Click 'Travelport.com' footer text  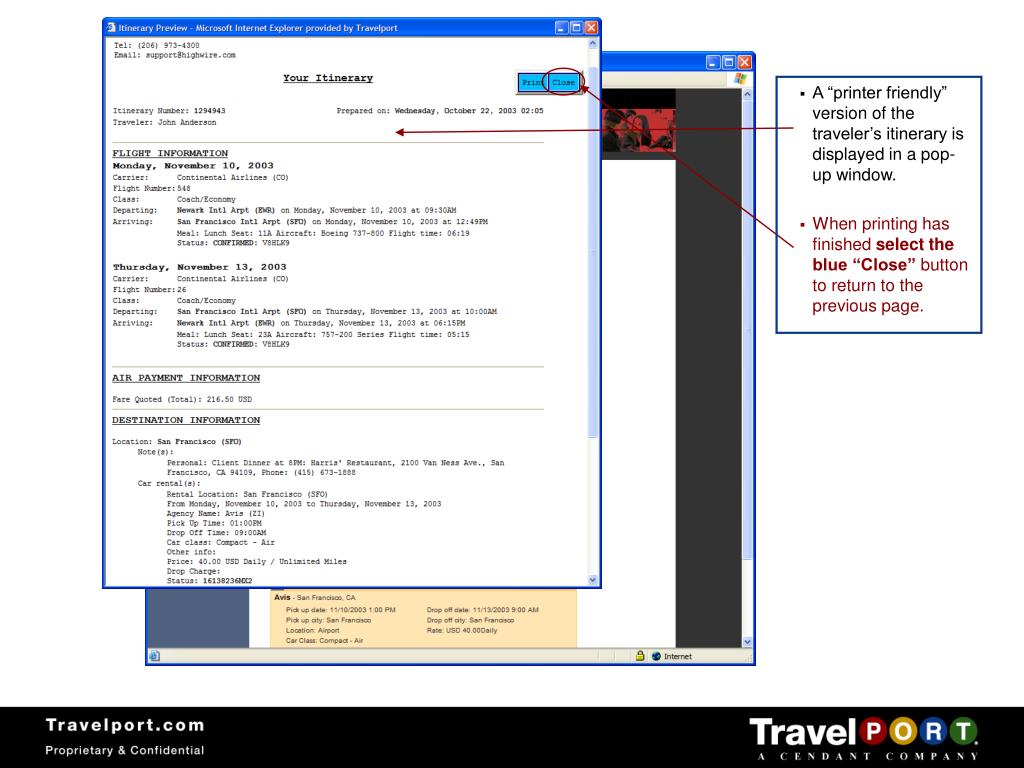(x=125, y=725)
